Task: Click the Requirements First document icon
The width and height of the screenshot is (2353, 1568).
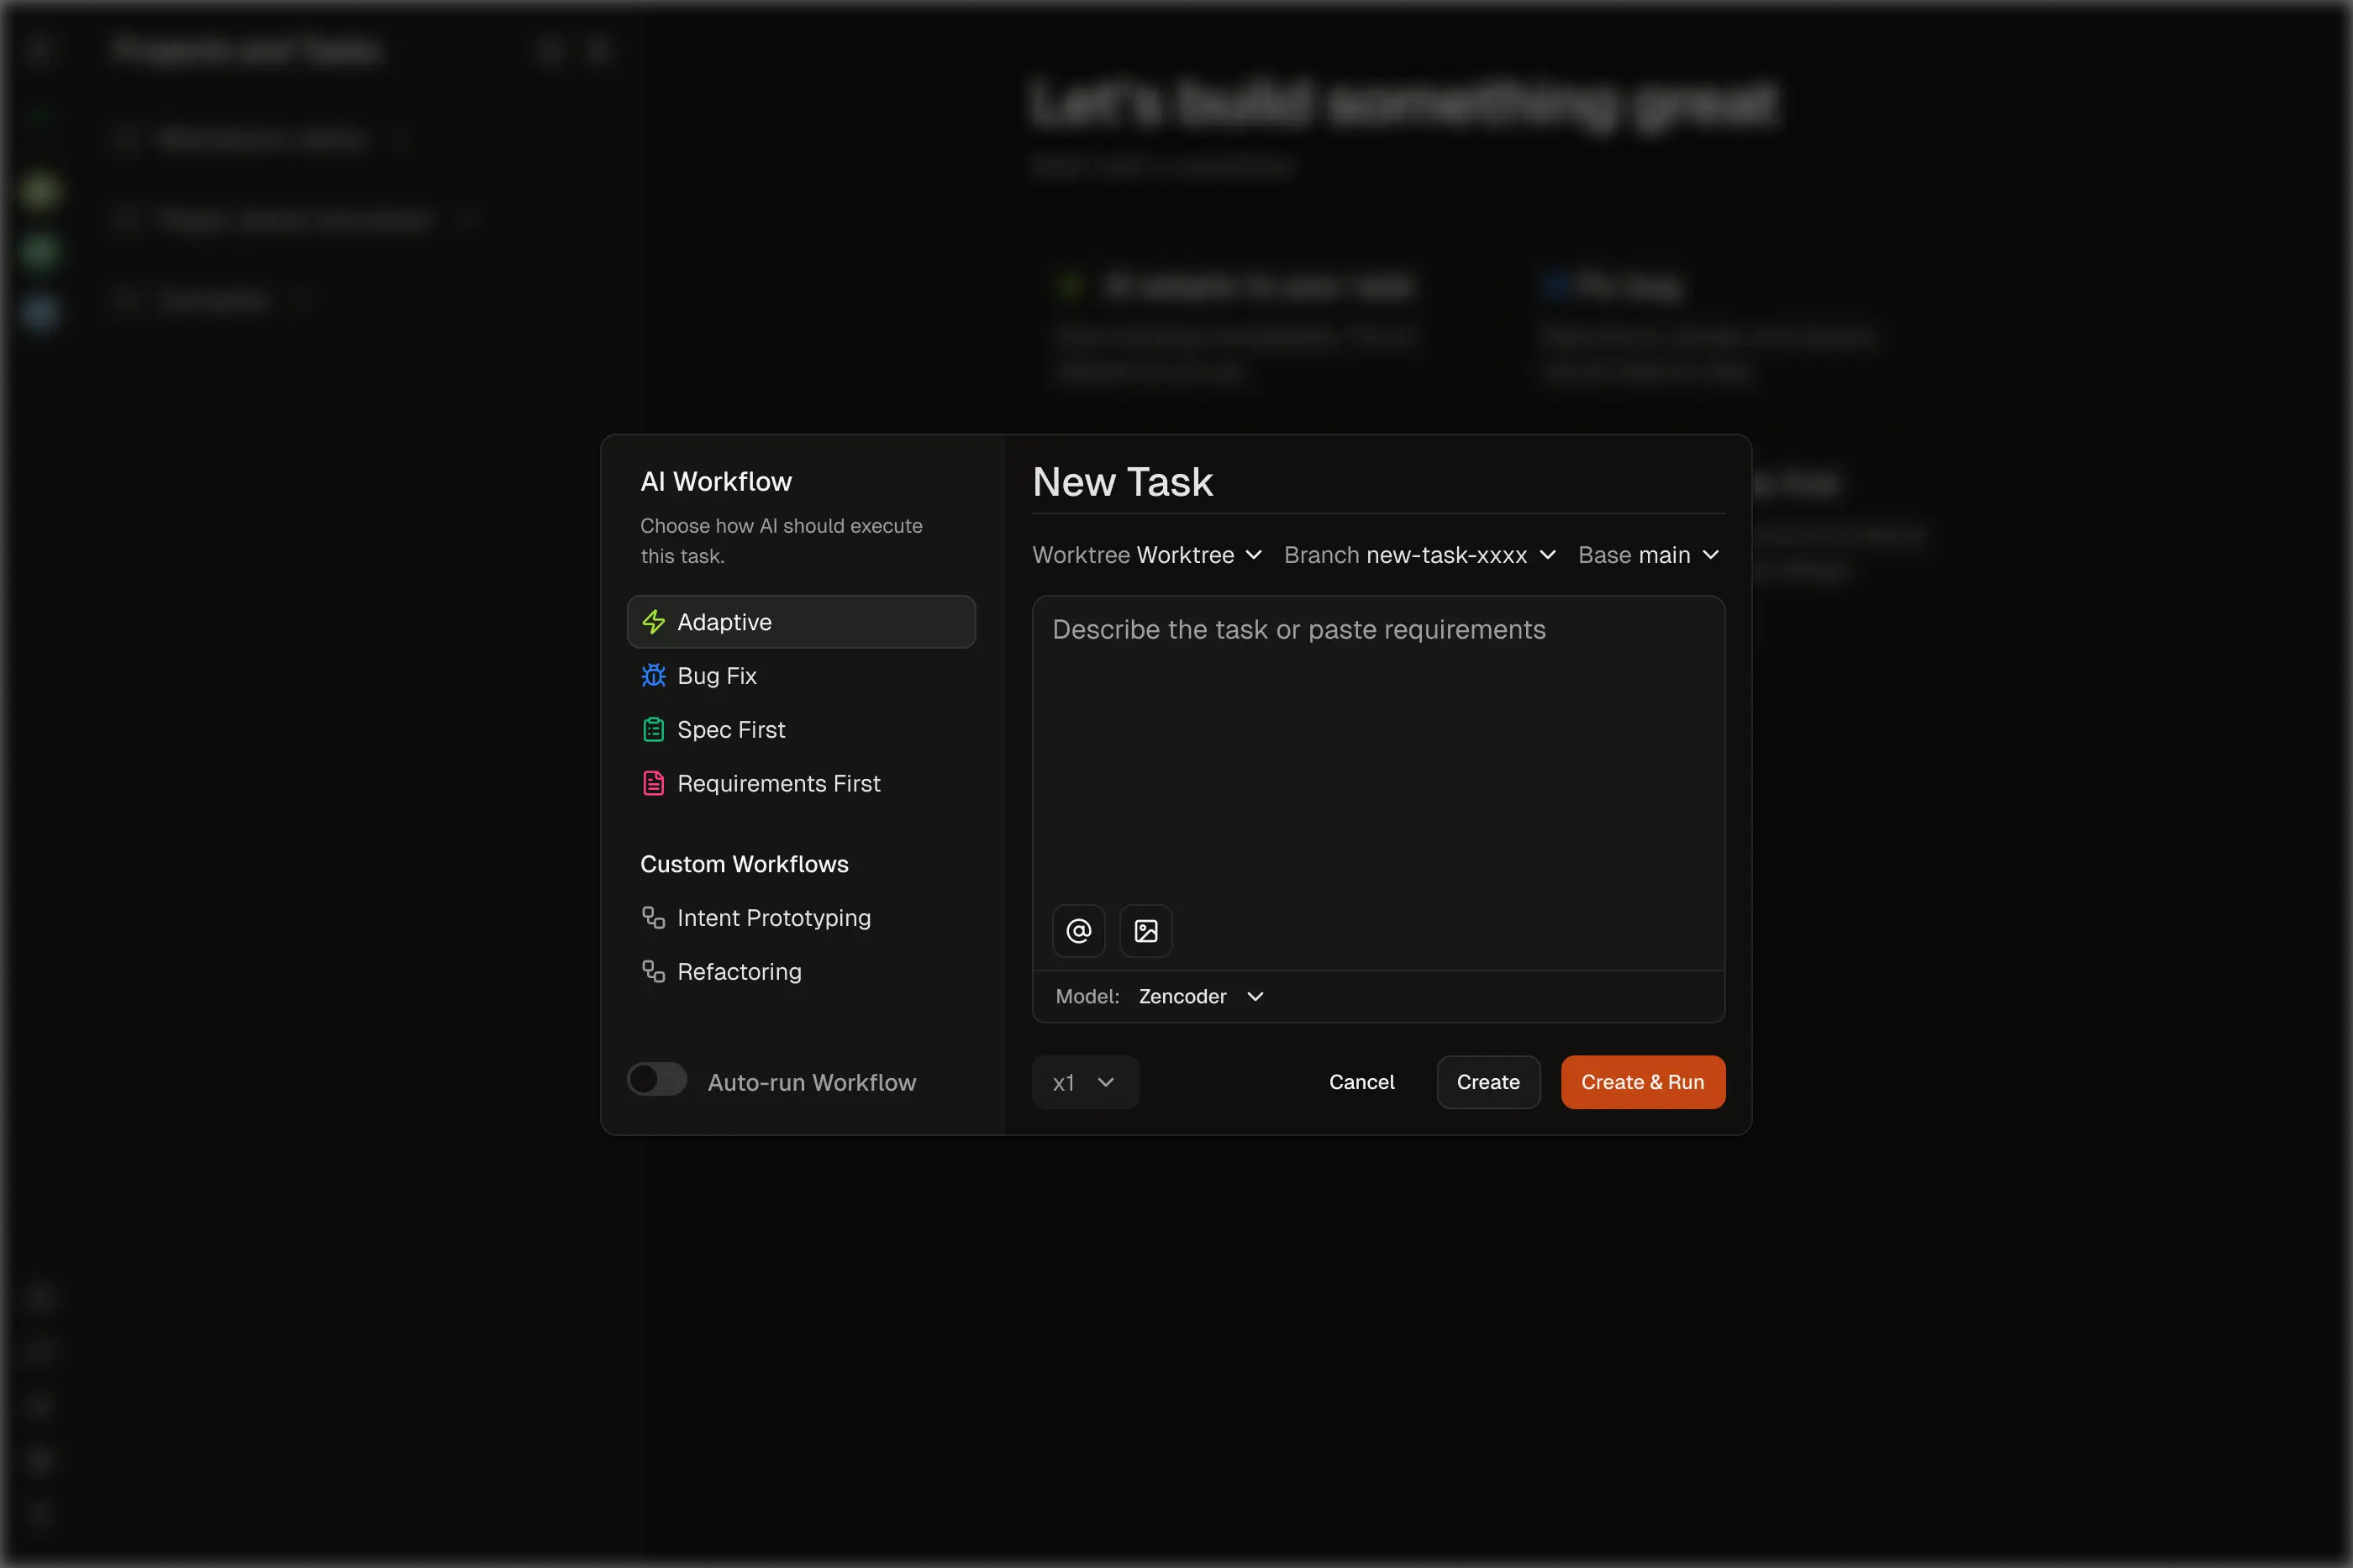Action: coord(654,783)
